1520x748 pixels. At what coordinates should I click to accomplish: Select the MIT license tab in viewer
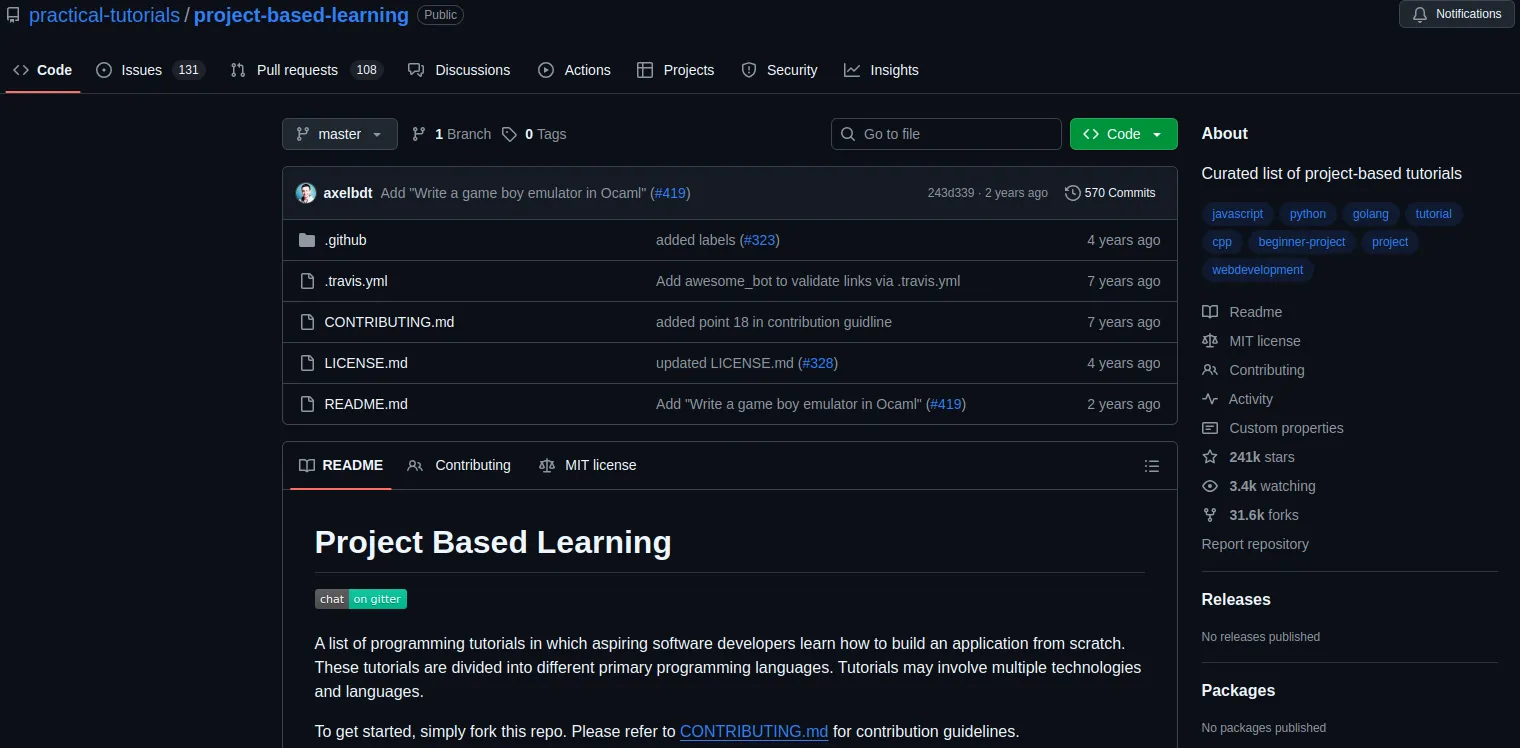click(587, 465)
